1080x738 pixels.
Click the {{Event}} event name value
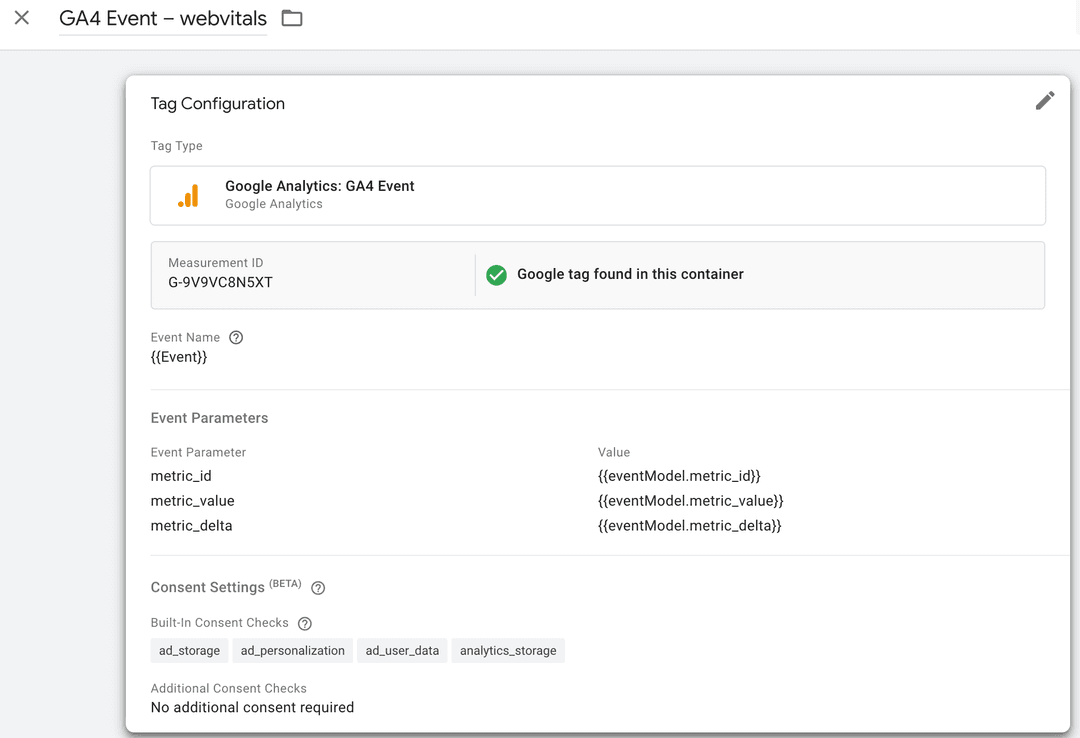click(179, 357)
